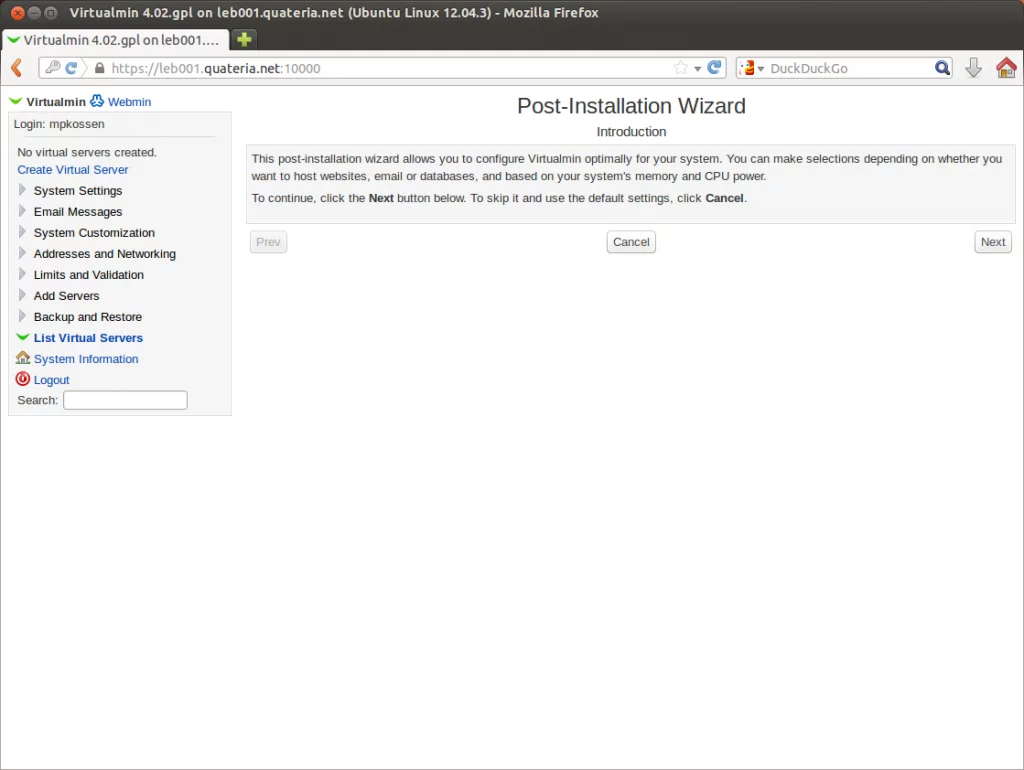This screenshot has height=770, width=1024.
Task: Click the Firefox Home icon
Action: click(1006, 67)
